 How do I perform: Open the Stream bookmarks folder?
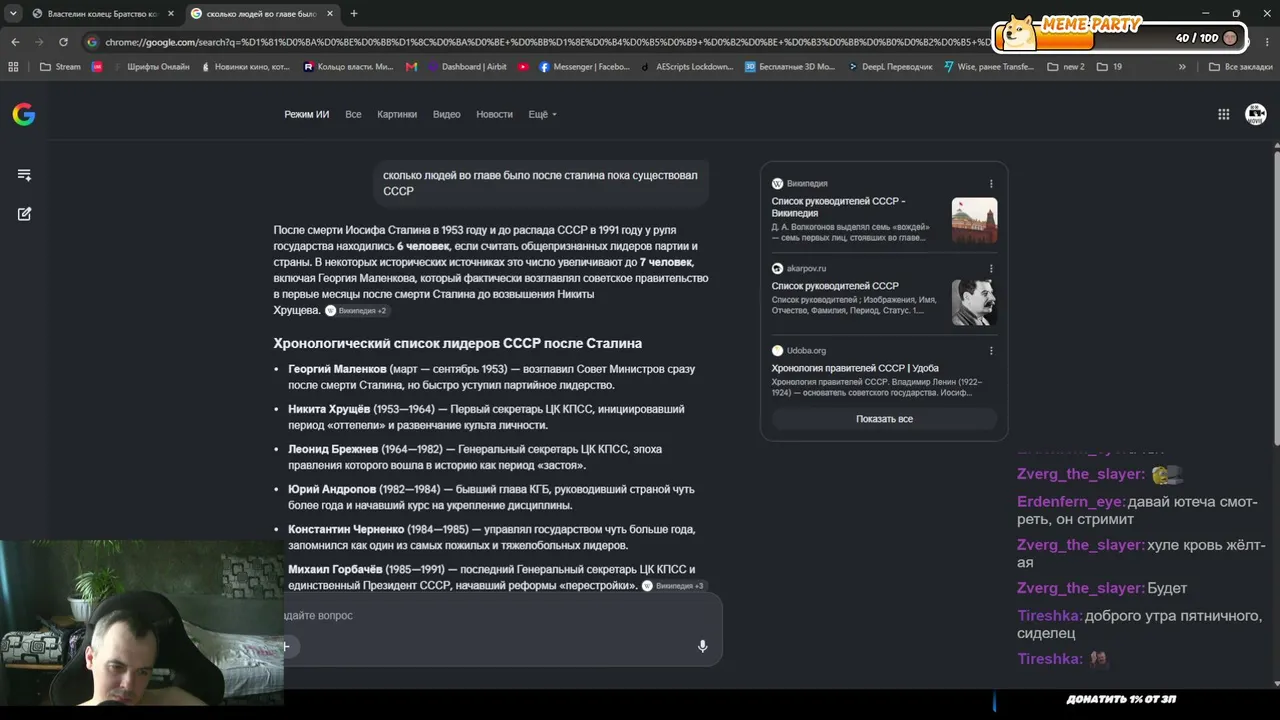(x=60, y=67)
